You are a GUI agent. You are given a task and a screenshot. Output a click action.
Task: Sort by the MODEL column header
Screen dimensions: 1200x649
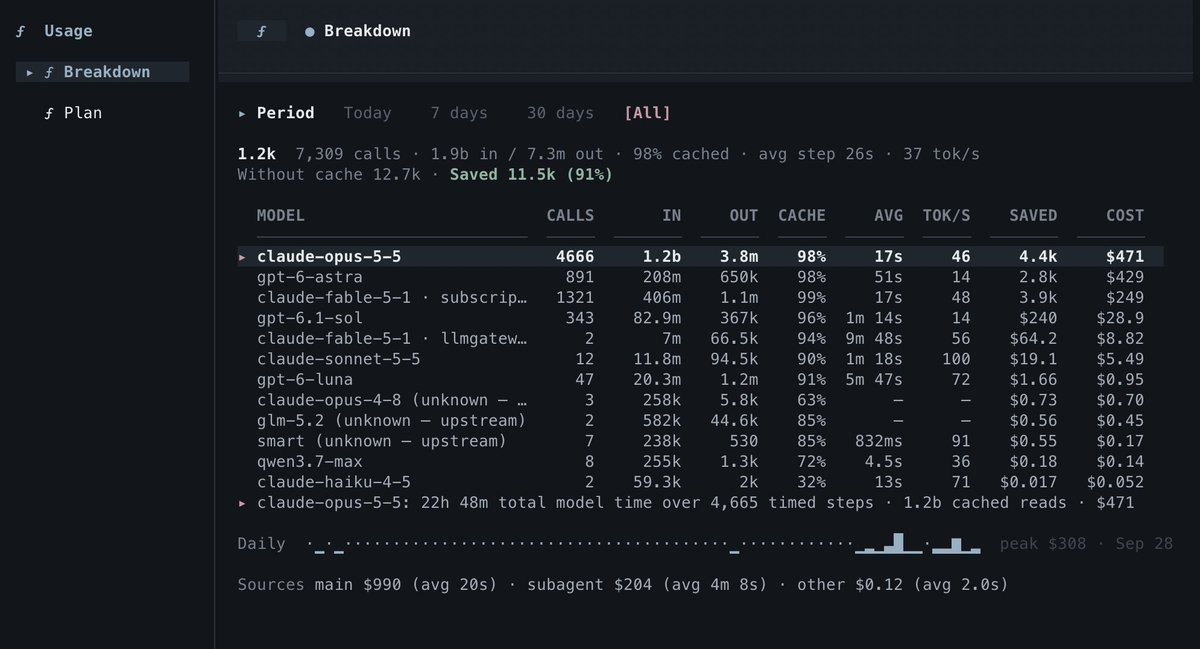281,215
